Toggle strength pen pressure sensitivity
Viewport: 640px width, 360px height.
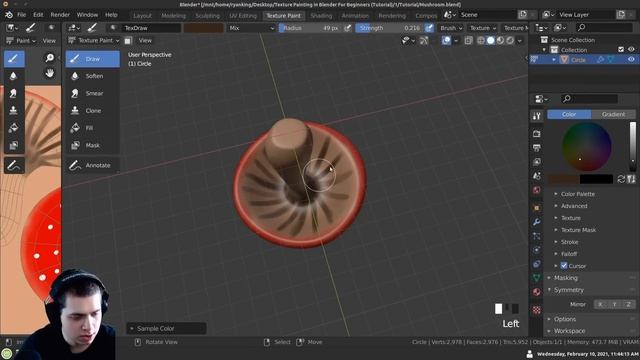429,28
